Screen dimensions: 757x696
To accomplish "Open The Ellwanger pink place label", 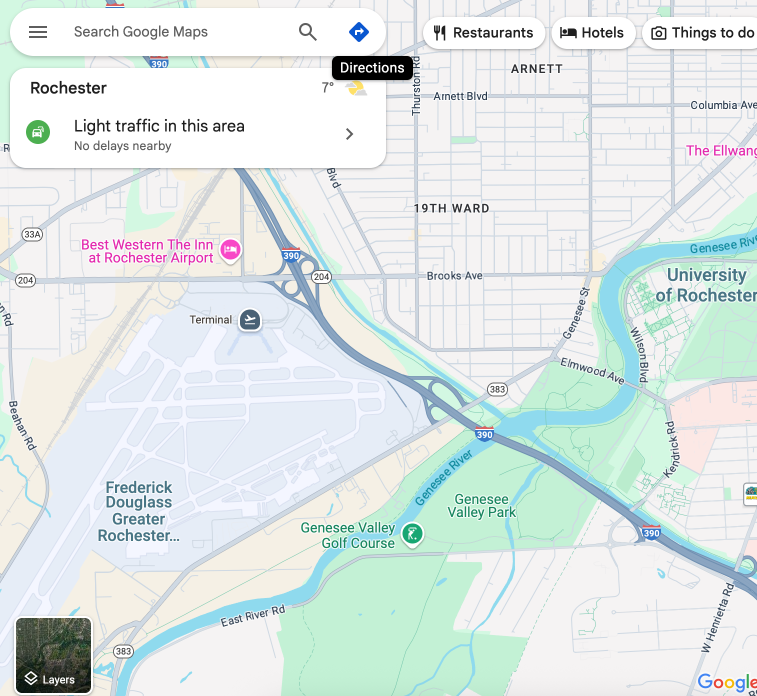I will (x=721, y=151).
